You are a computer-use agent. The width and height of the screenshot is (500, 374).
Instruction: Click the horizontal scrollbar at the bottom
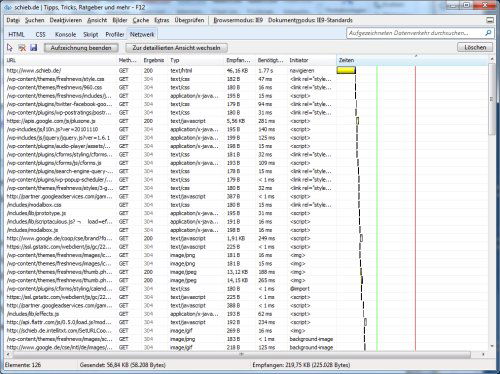238,354
